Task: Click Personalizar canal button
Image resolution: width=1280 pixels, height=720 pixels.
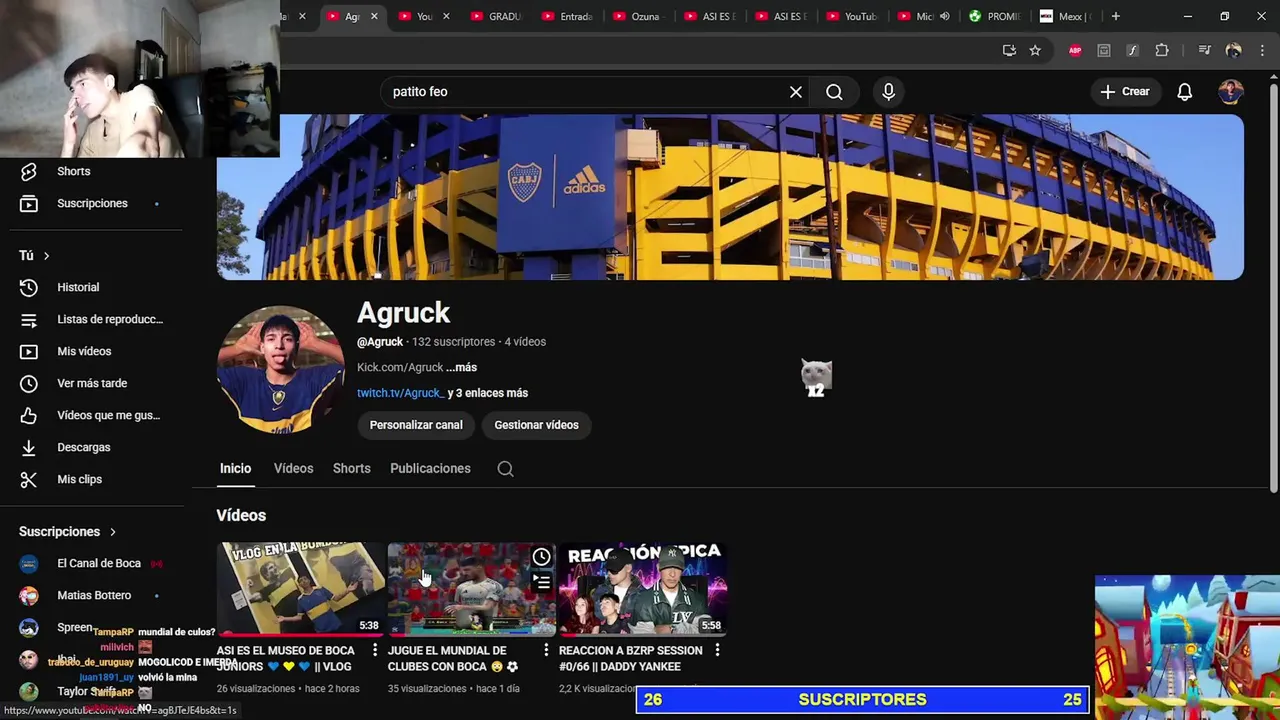Action: 416,425
